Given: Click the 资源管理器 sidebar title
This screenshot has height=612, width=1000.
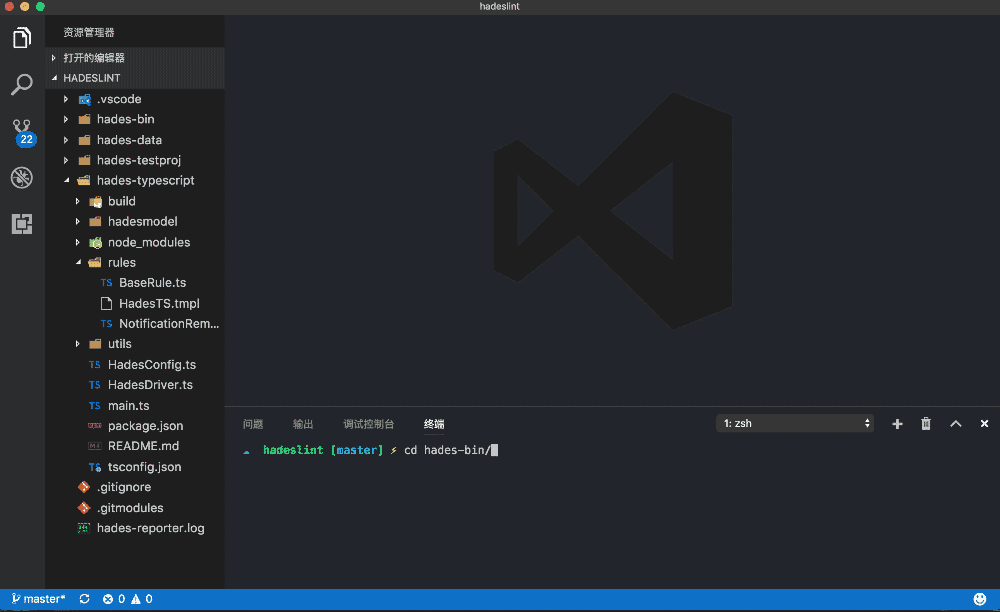Looking at the screenshot, I should coord(89,33).
